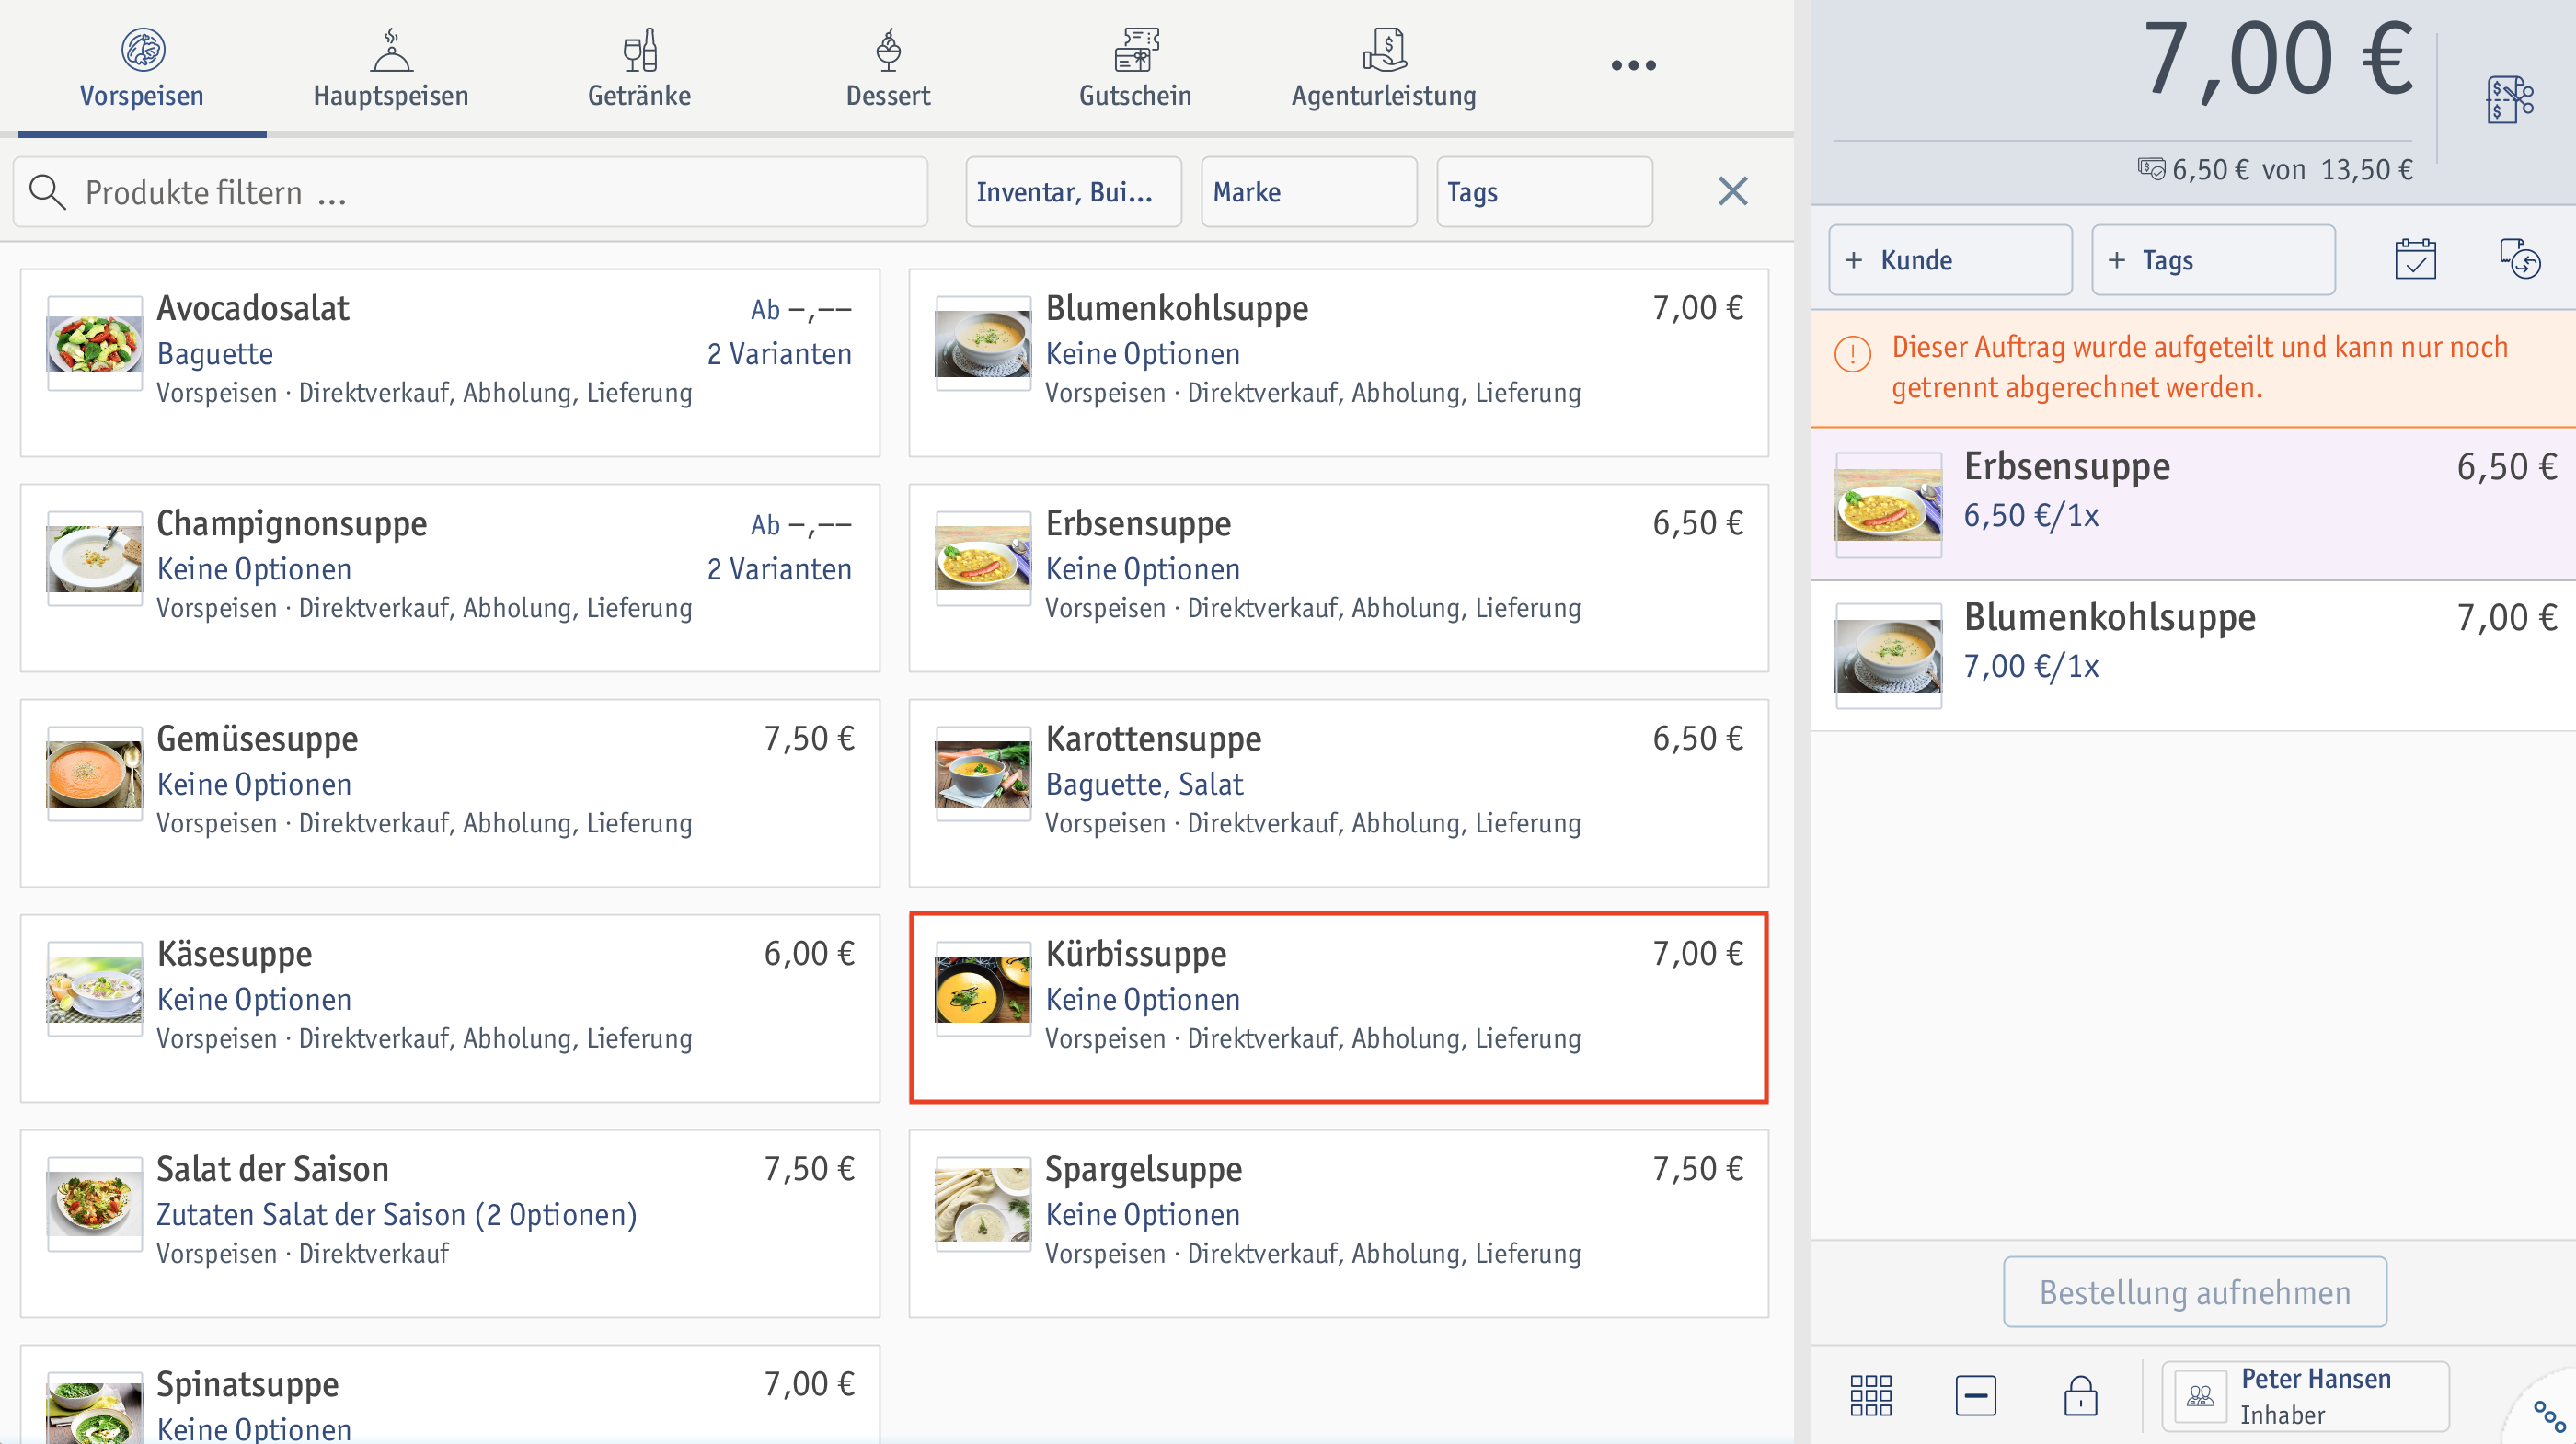Viewport: 2576px width, 1444px height.
Task: Open the split bill icon
Action: [2509, 98]
